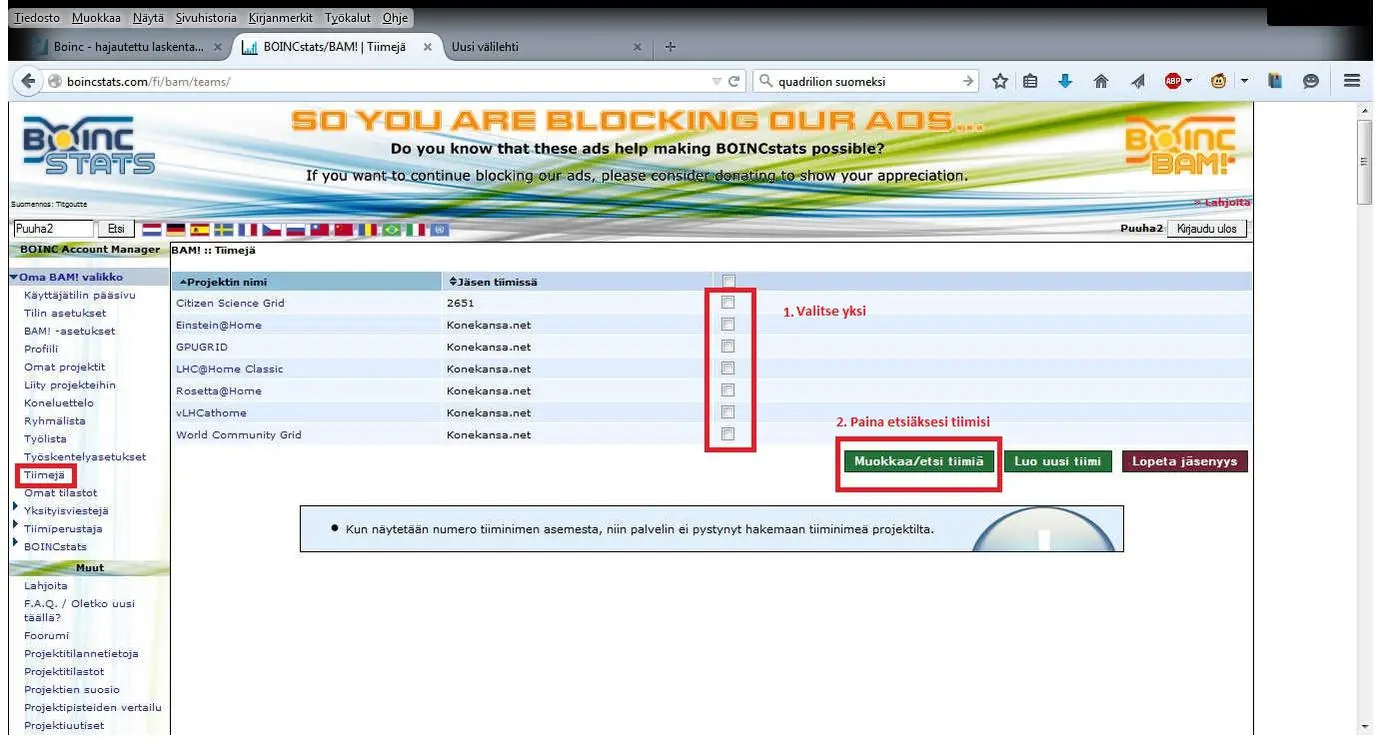Tick the select-all checkbox in table header

click(x=728, y=281)
